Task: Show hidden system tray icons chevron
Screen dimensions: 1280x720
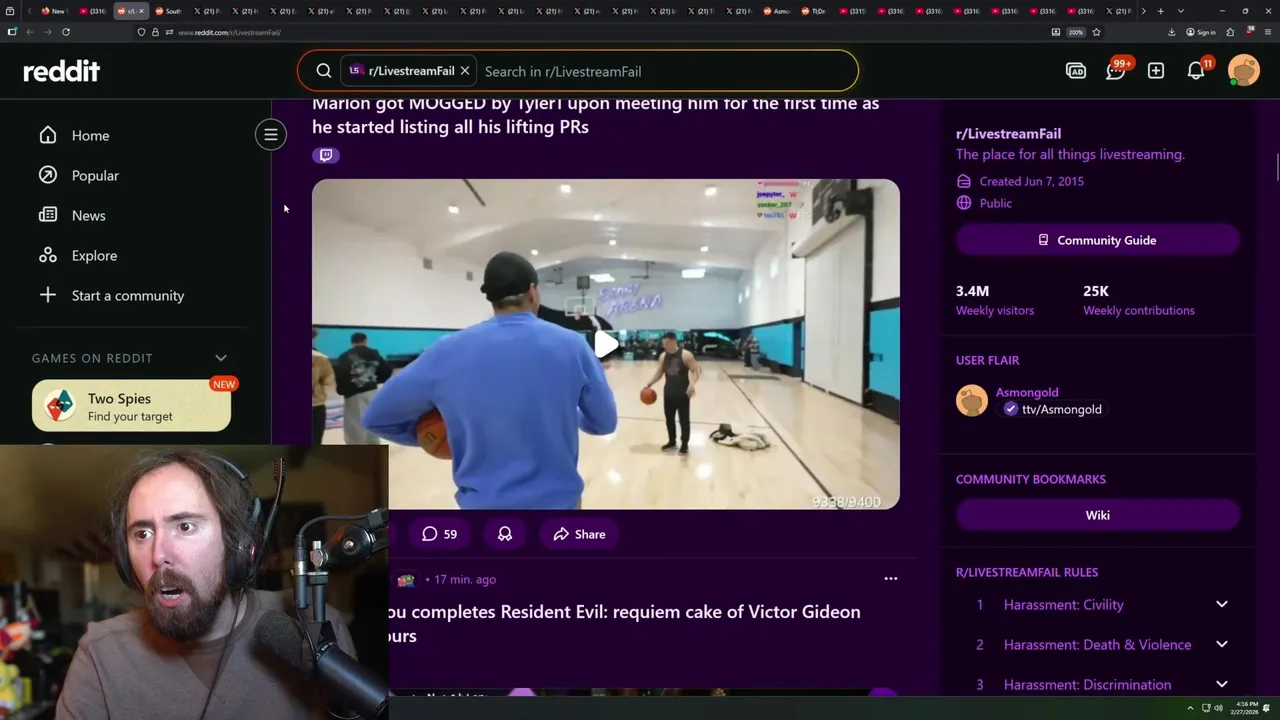Action: (x=1191, y=708)
